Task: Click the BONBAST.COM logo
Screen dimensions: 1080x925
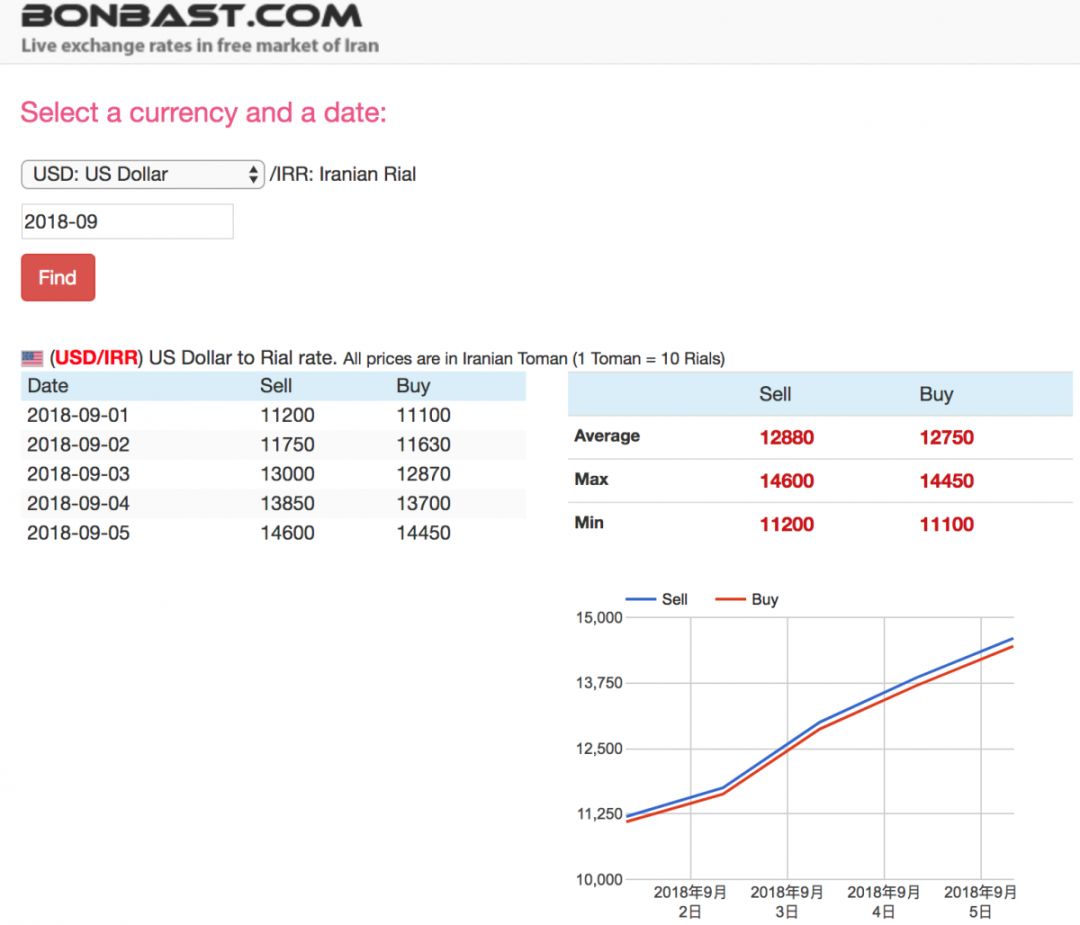Action: (x=191, y=16)
